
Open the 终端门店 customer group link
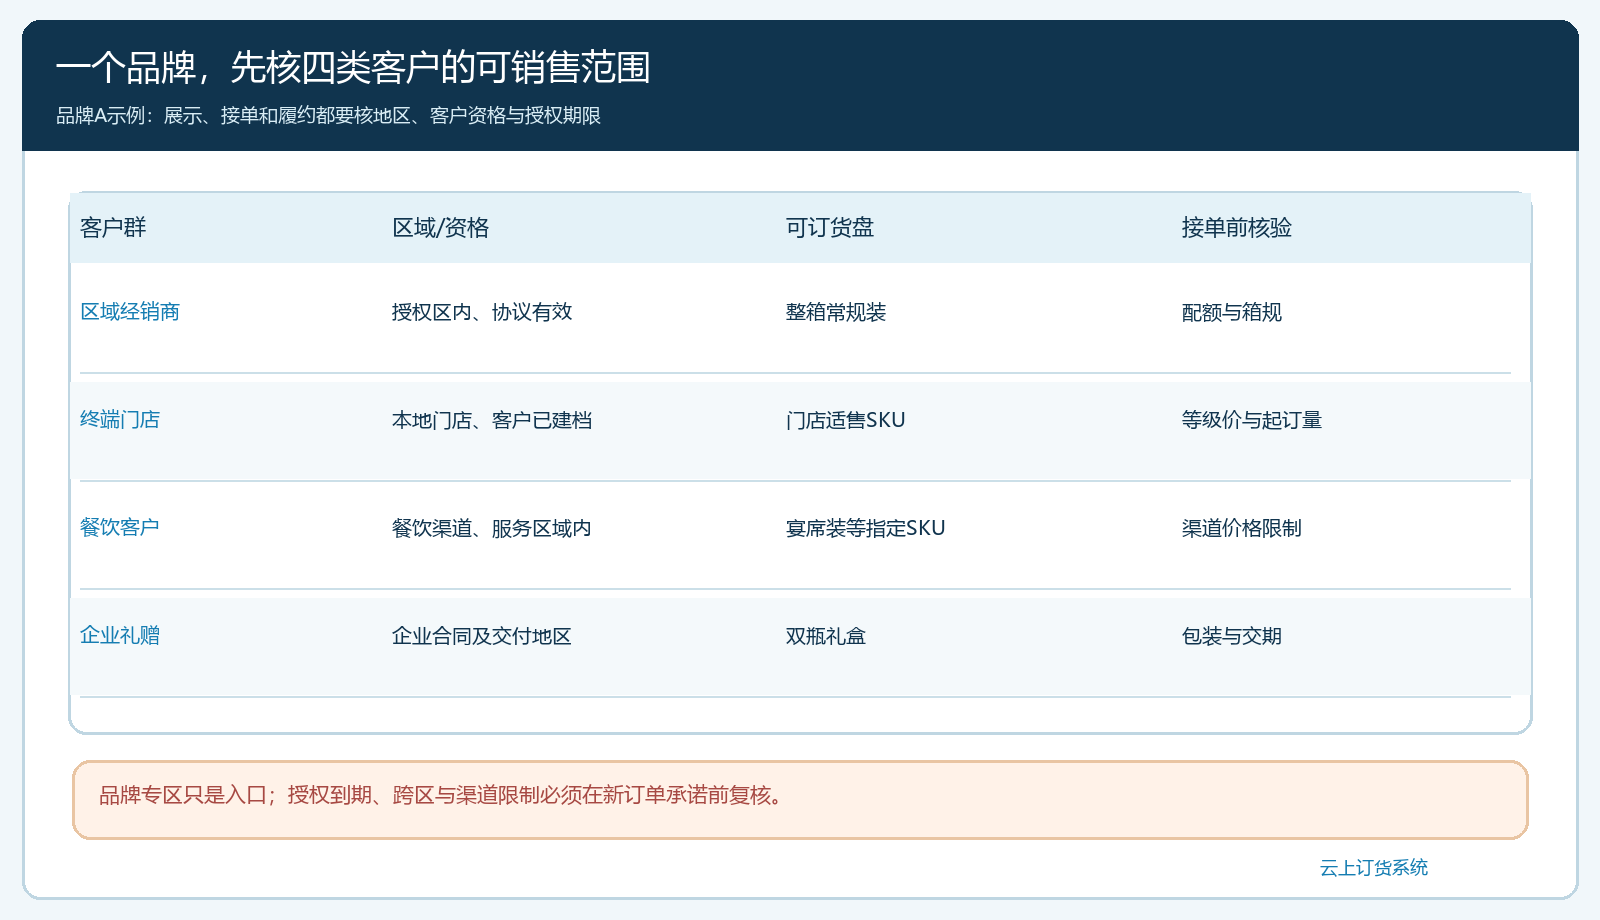120,420
